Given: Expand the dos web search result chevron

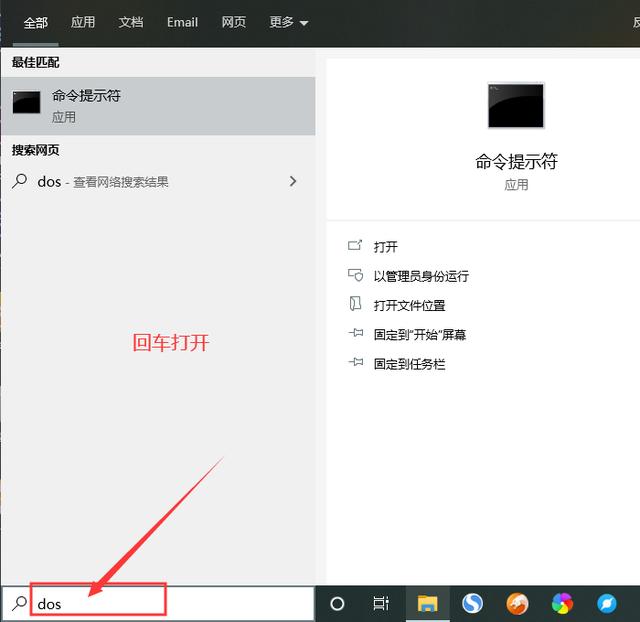Looking at the screenshot, I should point(293,181).
